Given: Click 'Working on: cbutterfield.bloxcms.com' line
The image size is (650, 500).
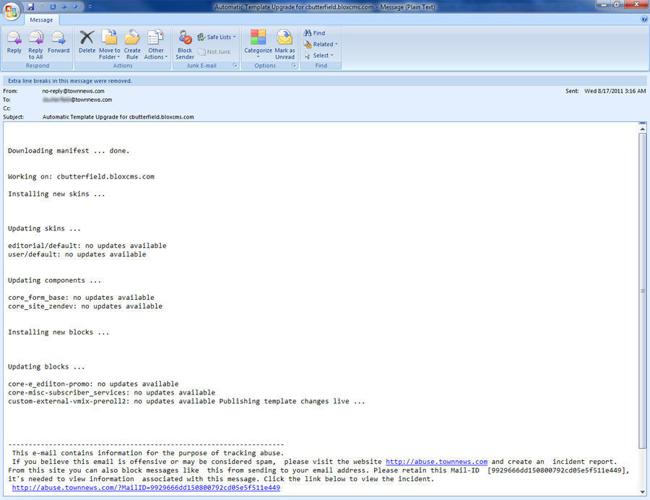Looking at the screenshot, I should (81, 177).
